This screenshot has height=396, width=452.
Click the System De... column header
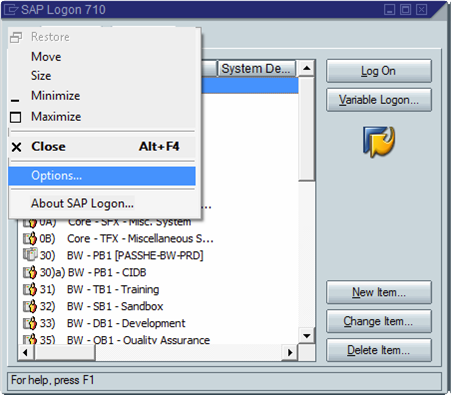256,69
